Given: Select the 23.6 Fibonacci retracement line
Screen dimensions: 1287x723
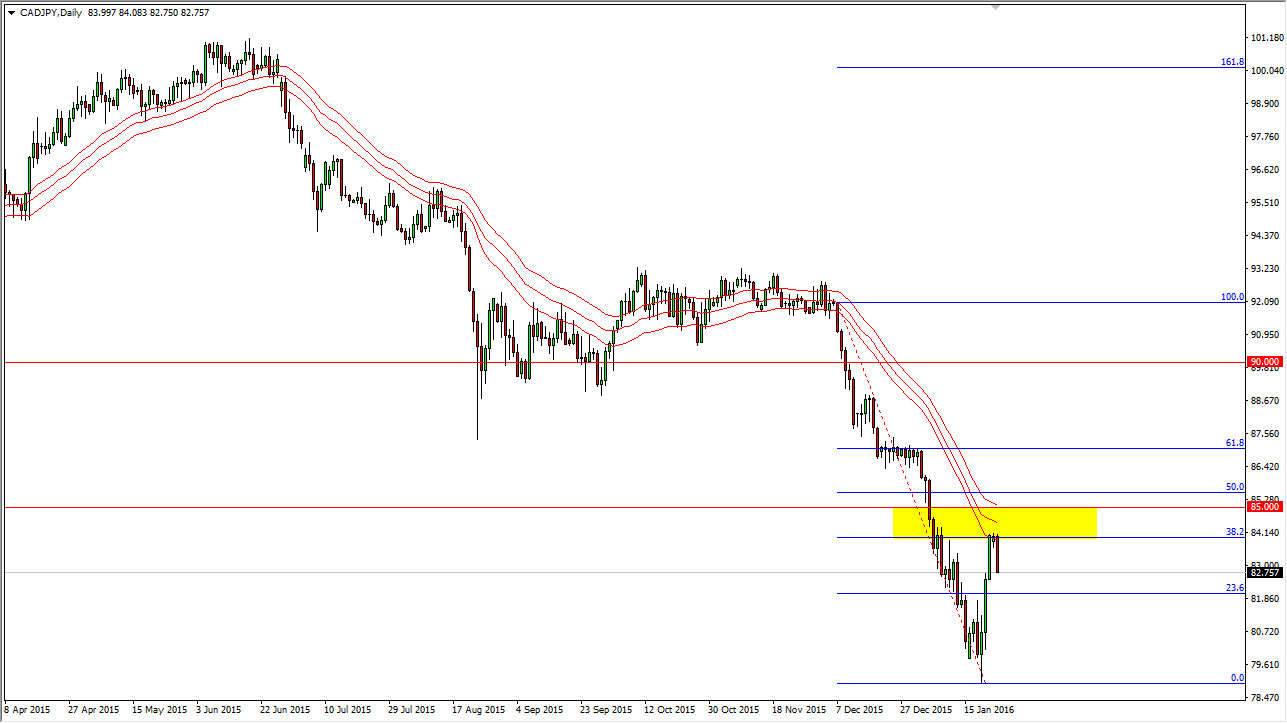Looking at the screenshot, I should coord(1100,592).
